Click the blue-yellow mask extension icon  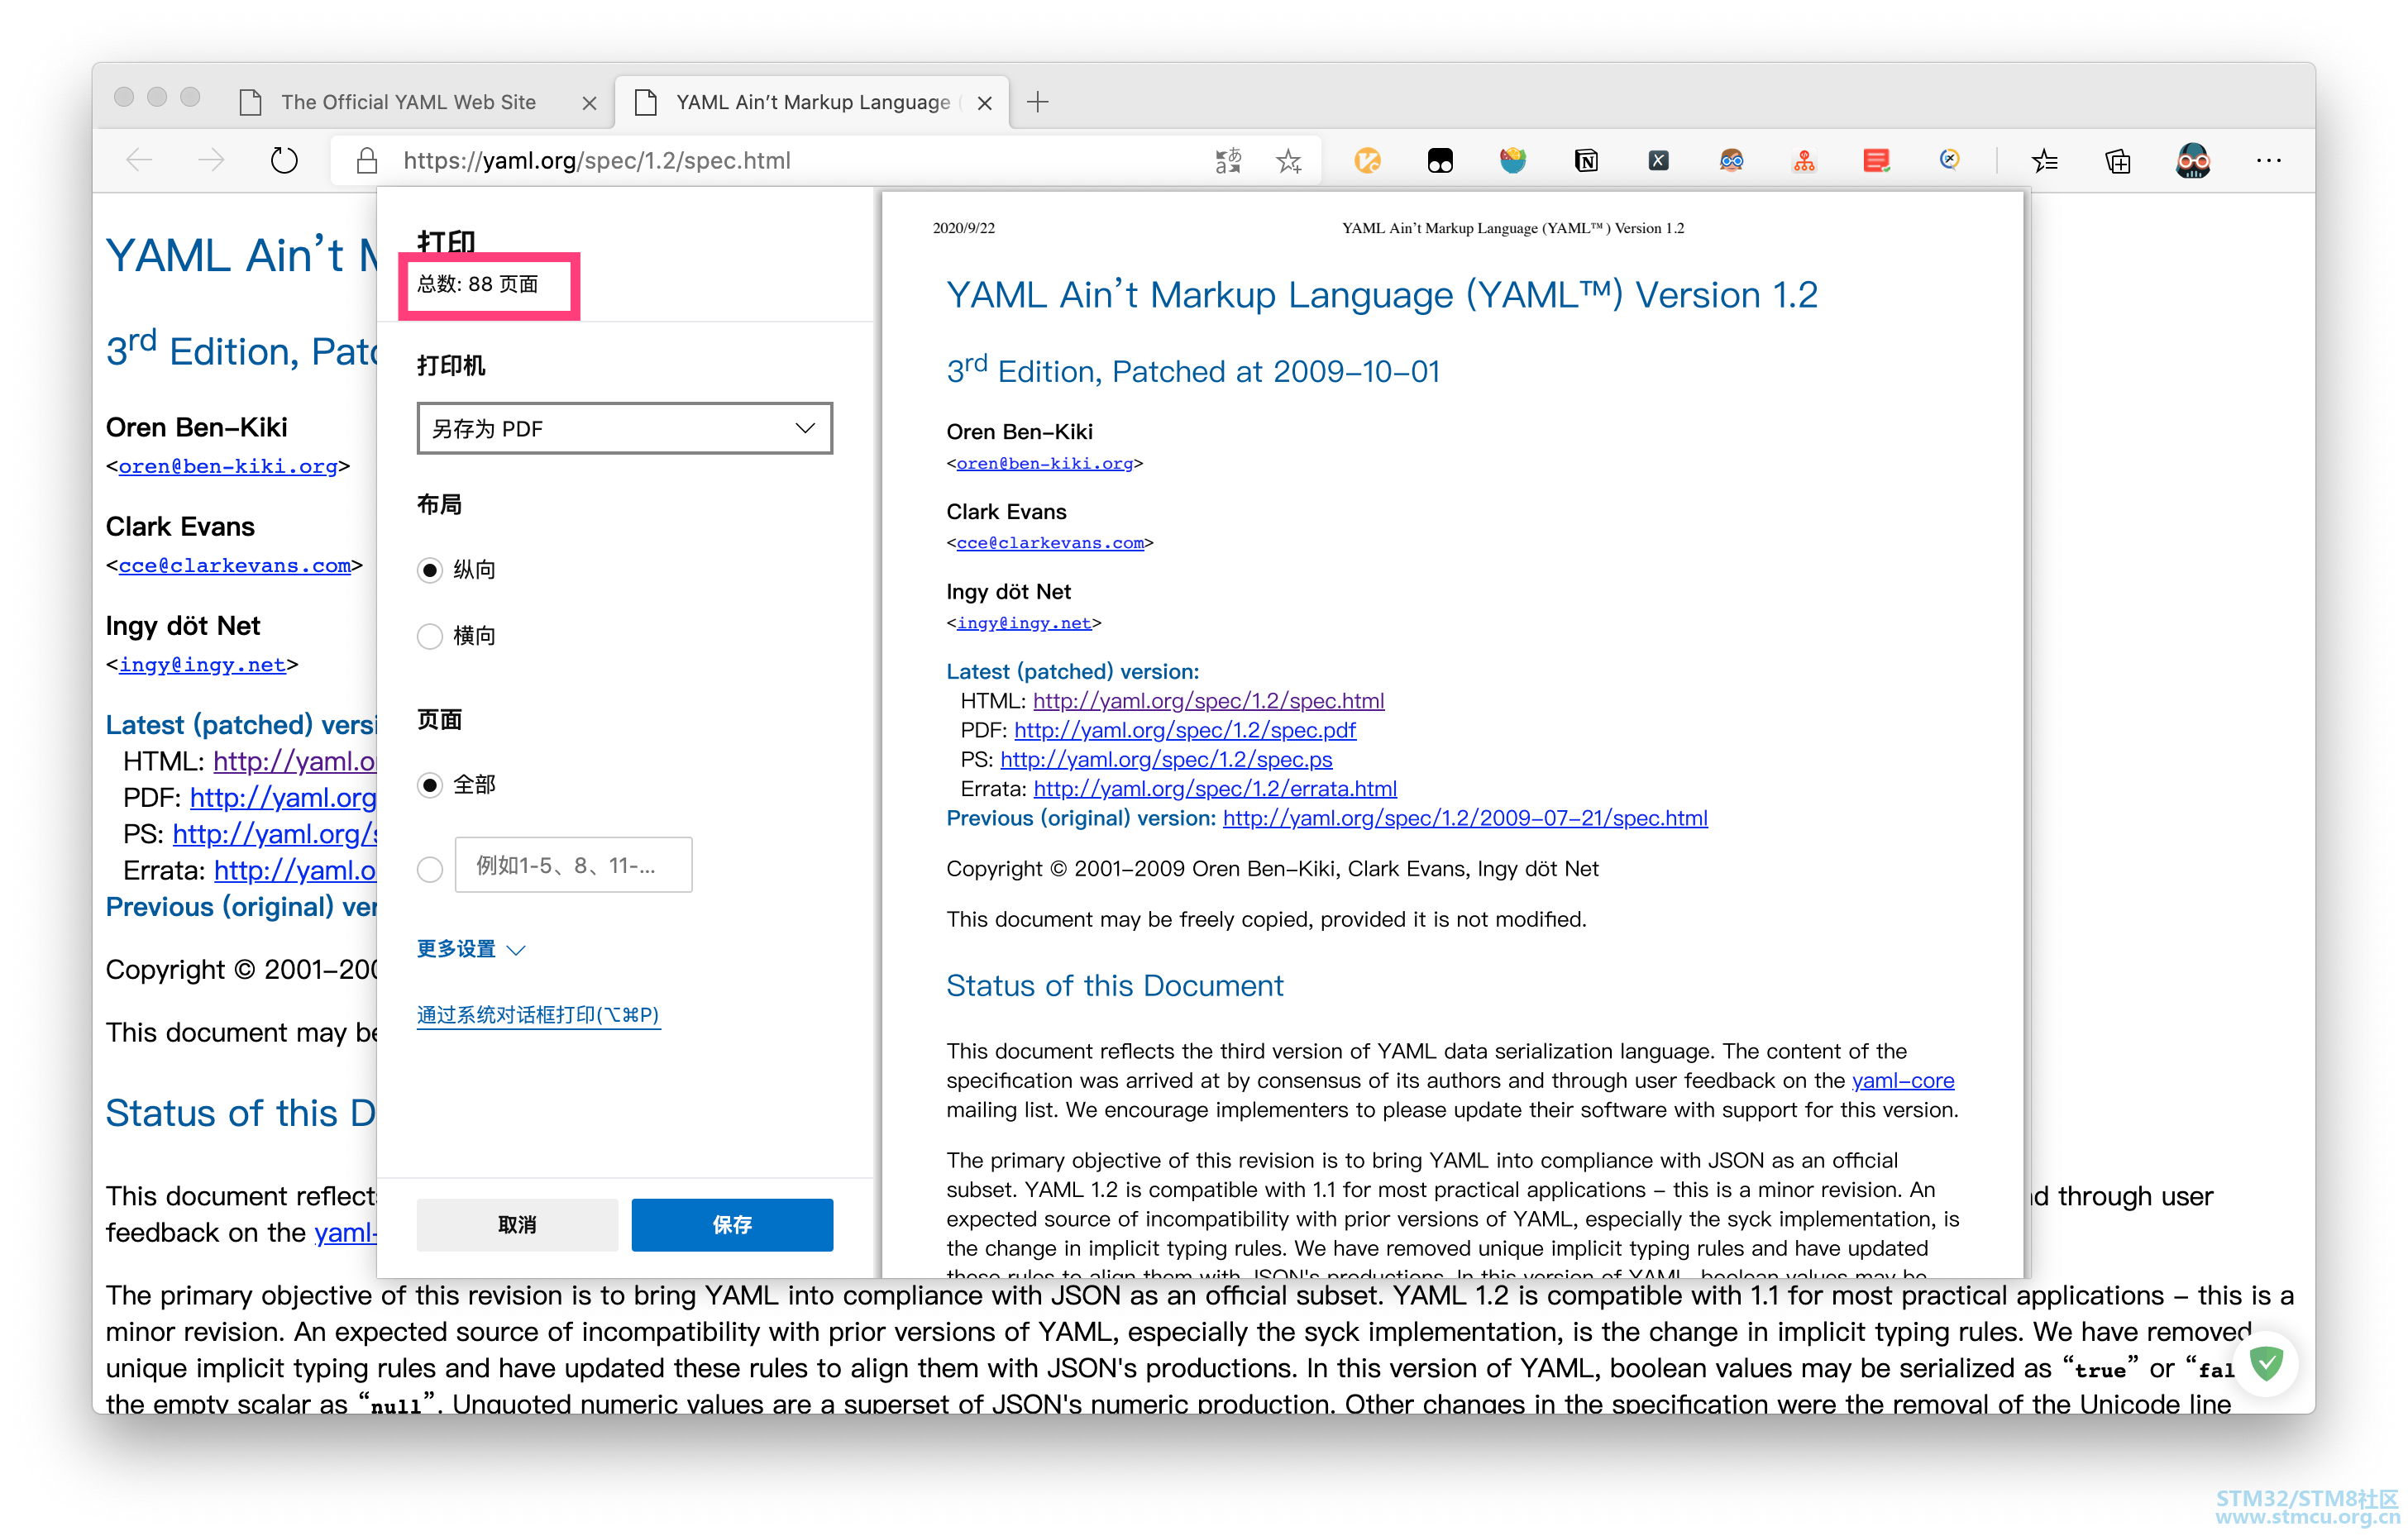click(1513, 160)
